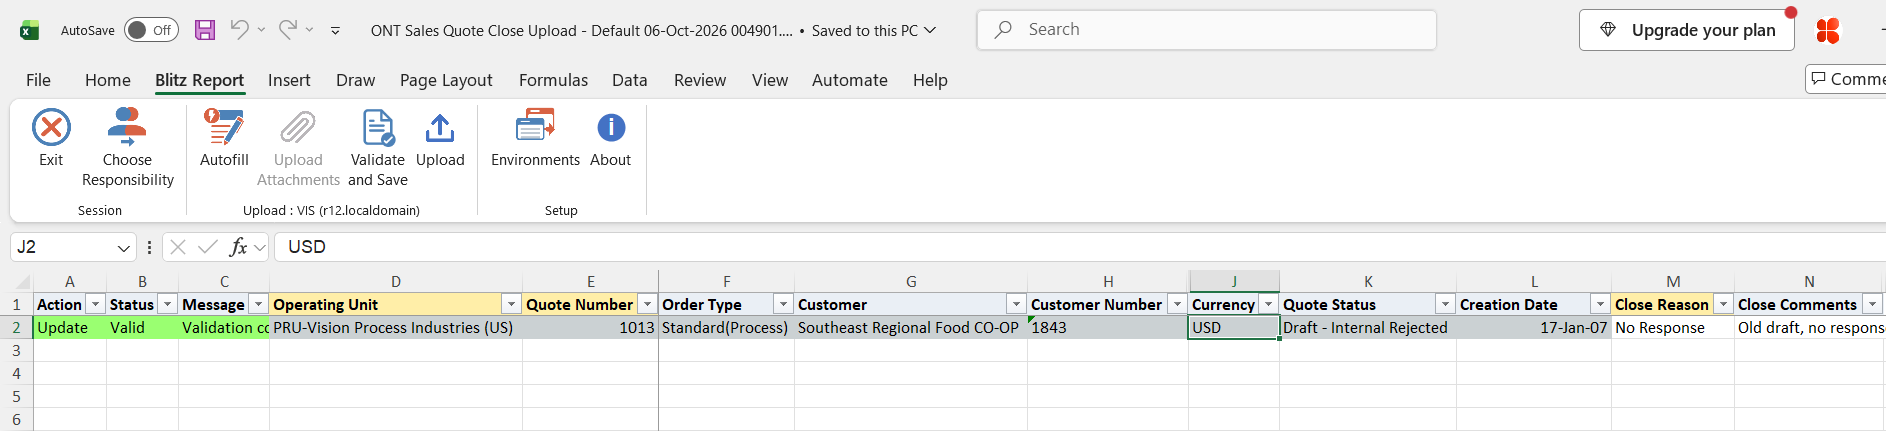This screenshot has width=1886, height=431.
Task: Open the About info icon
Action: coord(611,128)
